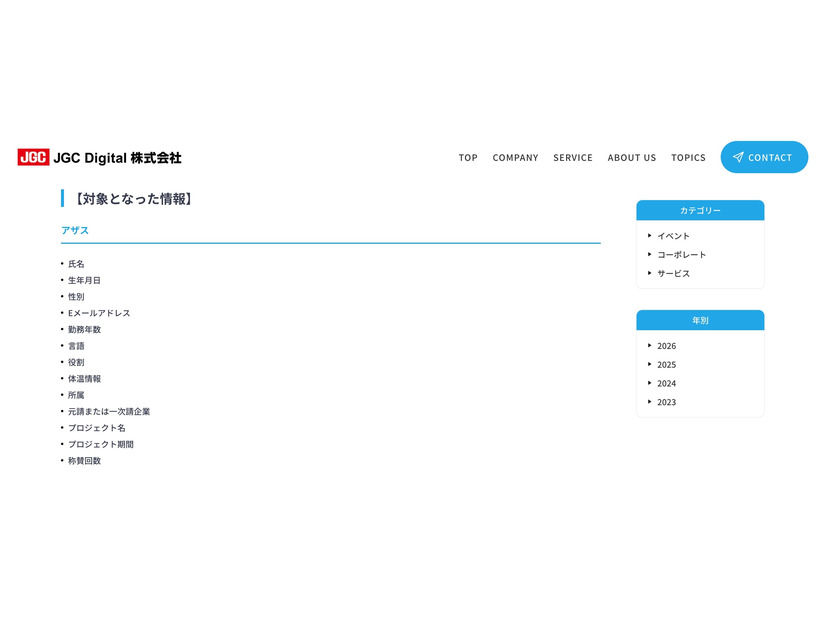Click the arrow marker beside コーポレート
826x620 pixels.
coord(650,254)
